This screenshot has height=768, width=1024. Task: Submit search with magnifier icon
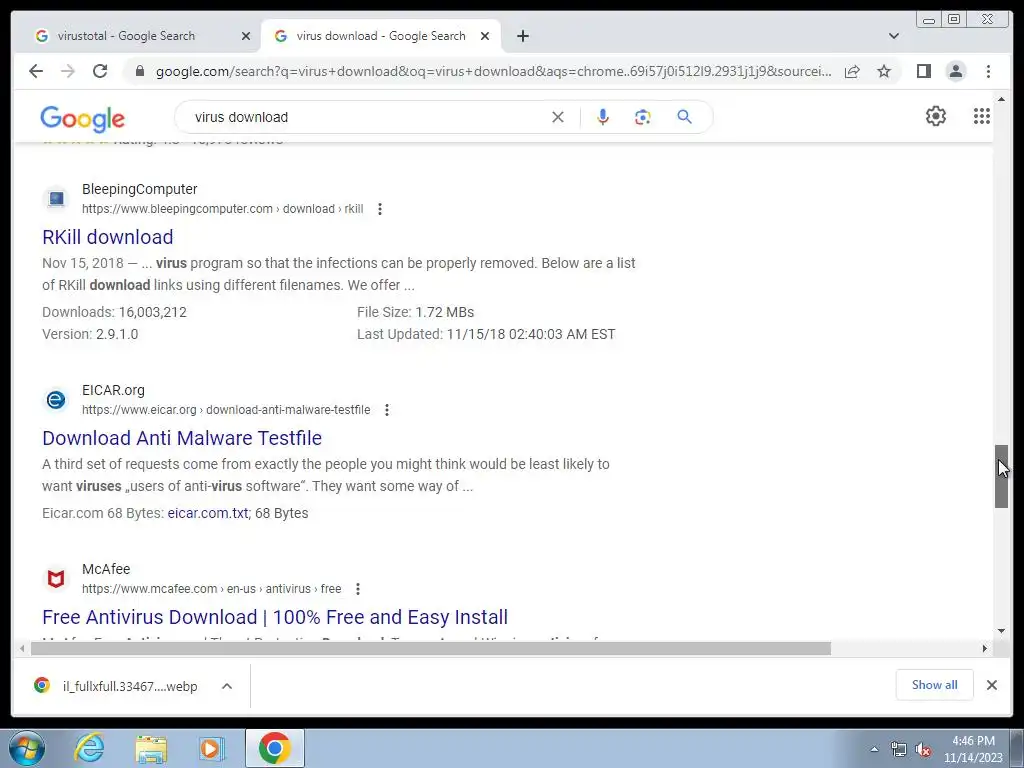(x=684, y=117)
